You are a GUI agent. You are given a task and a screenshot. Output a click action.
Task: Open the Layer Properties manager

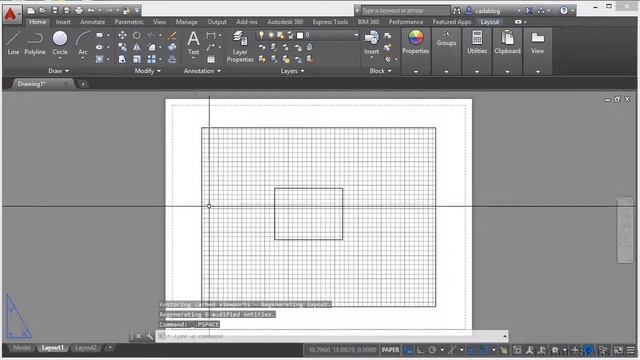240,47
